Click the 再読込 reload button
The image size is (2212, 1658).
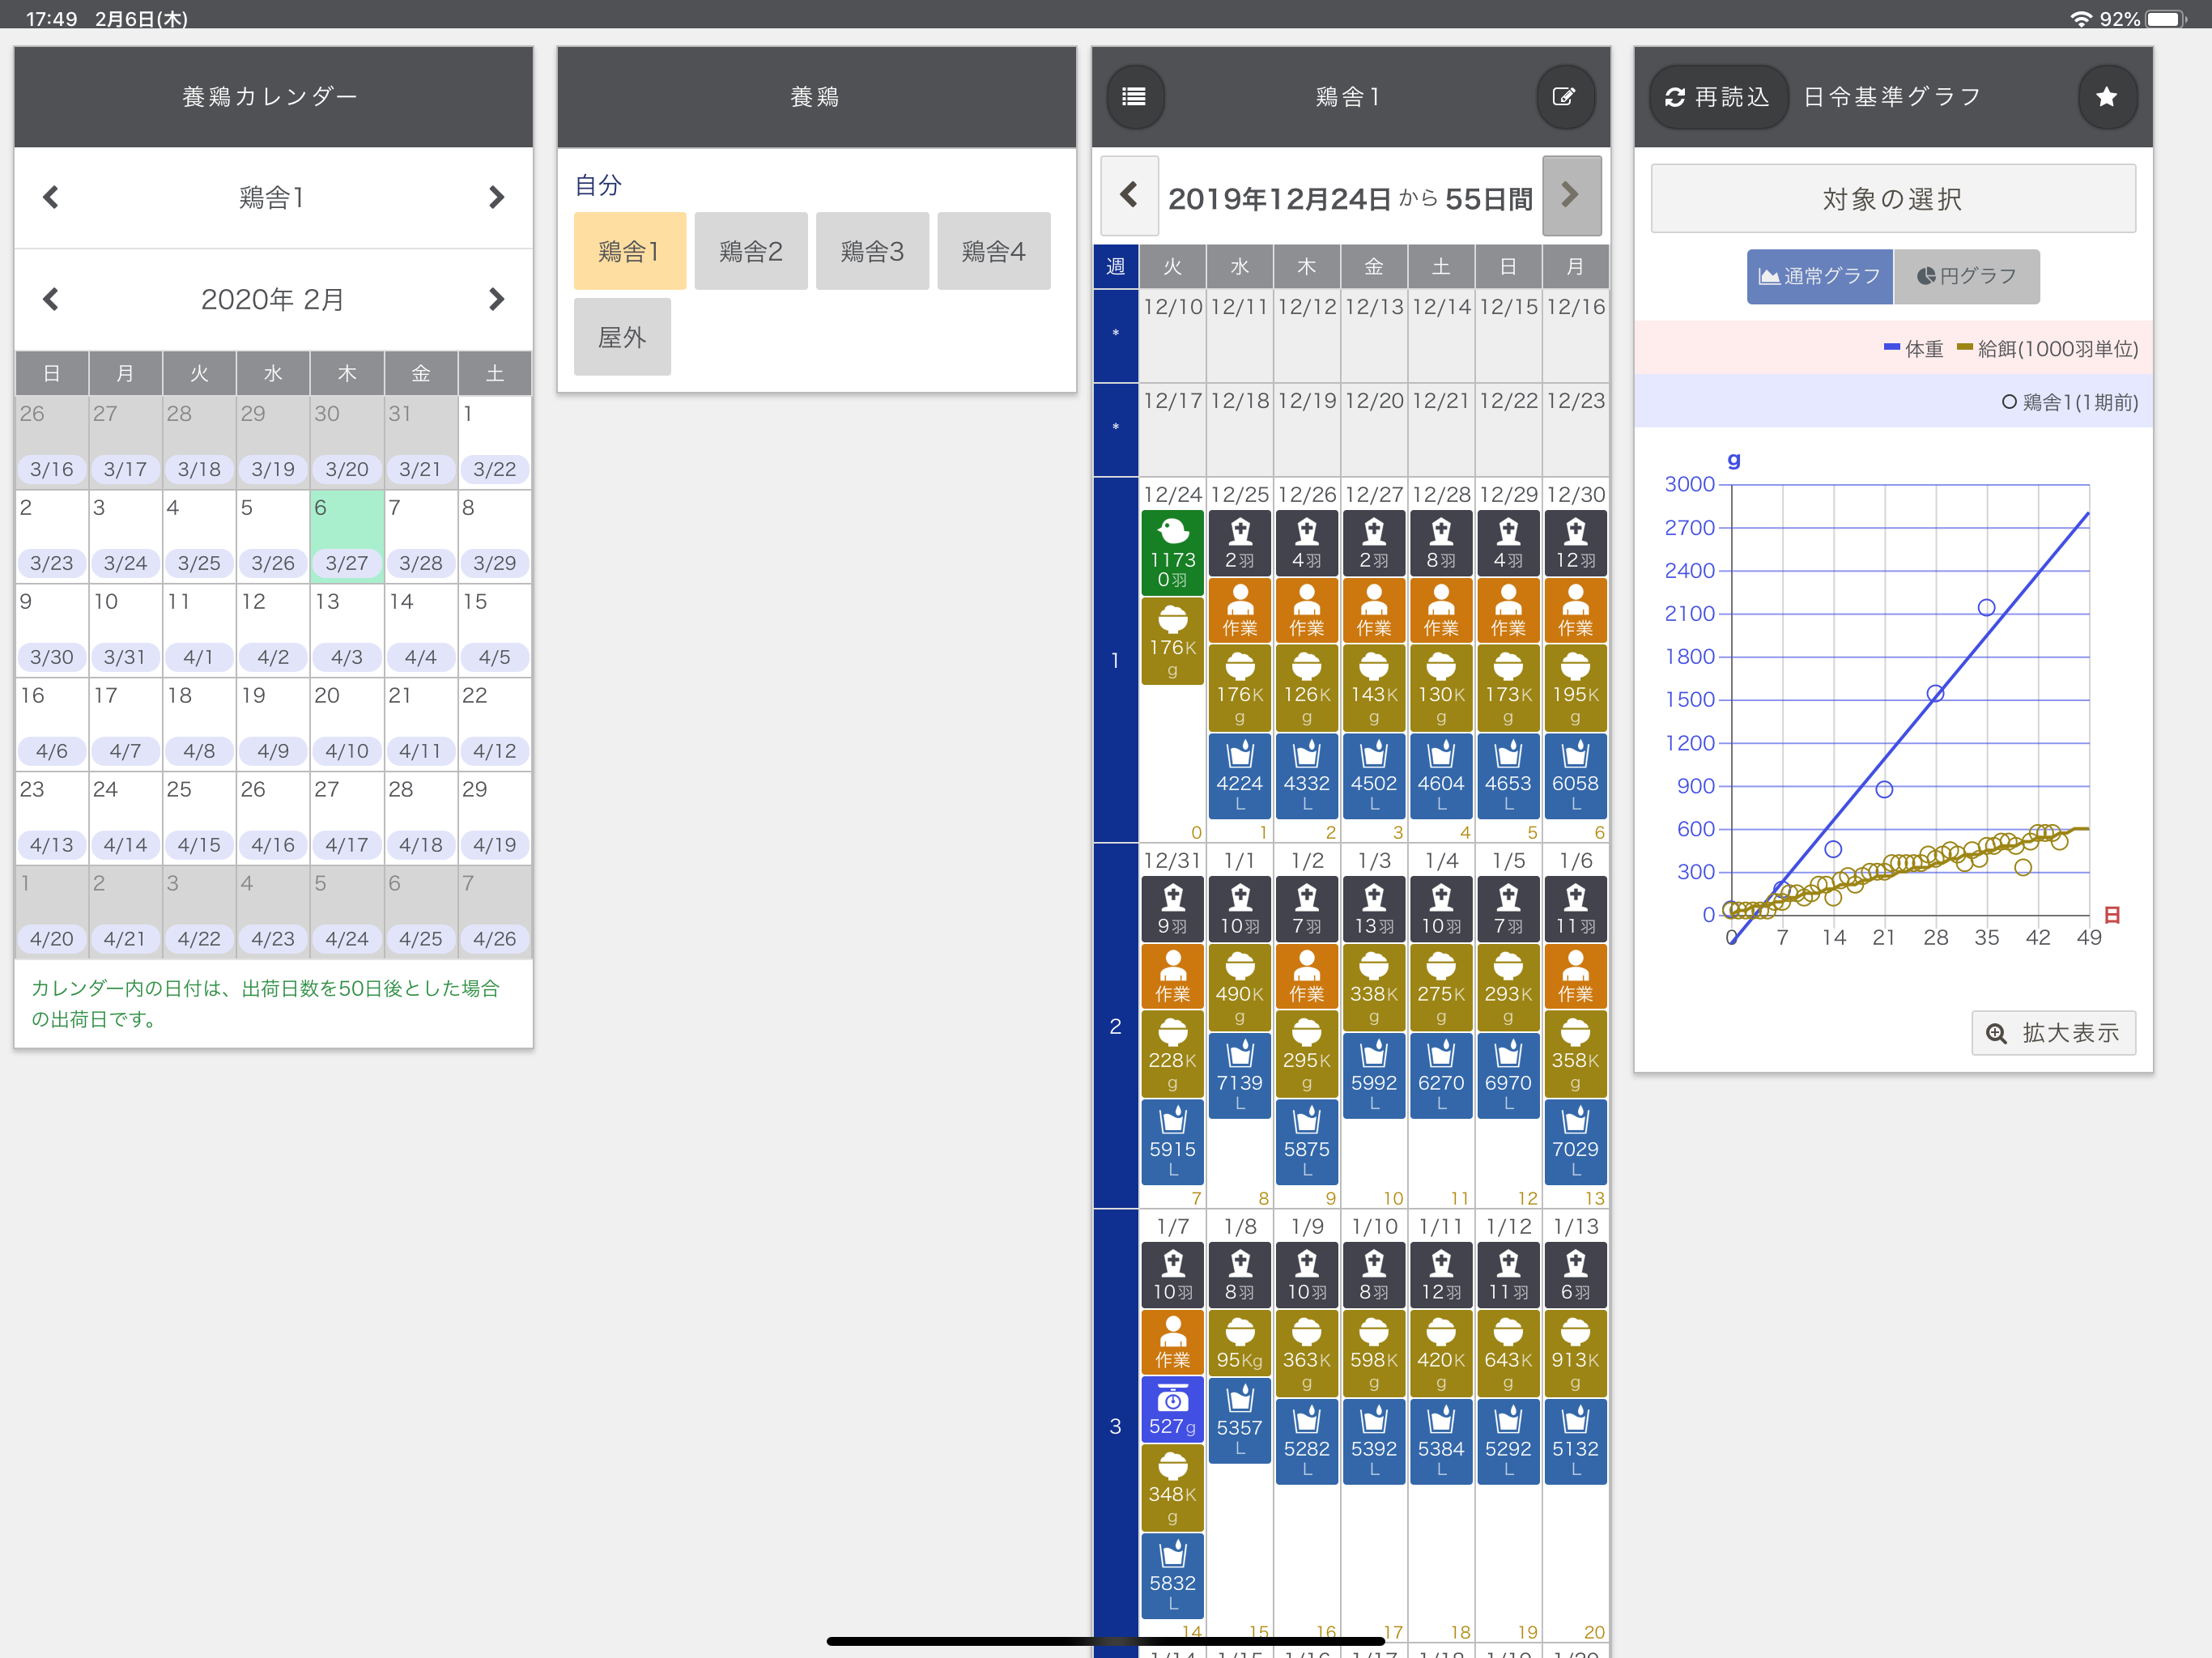click(x=1718, y=97)
